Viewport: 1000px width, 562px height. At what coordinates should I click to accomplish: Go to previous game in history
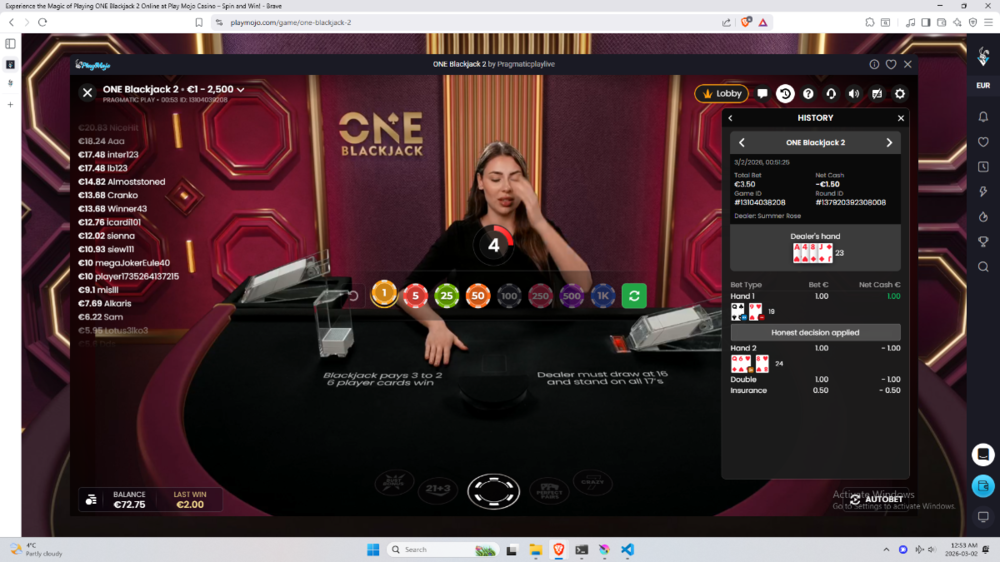pos(741,143)
